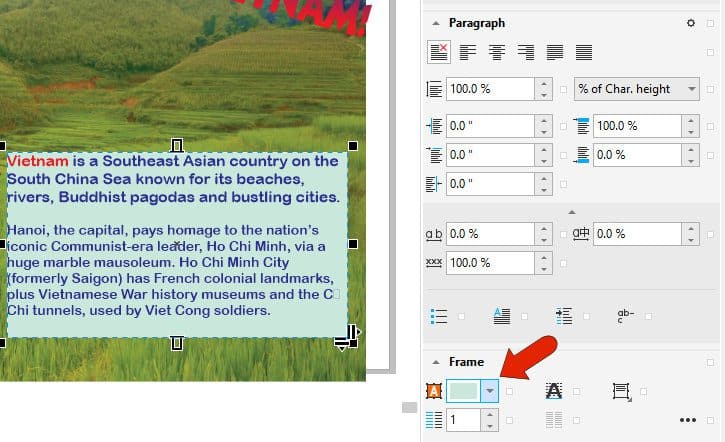Select the No alignment paragraph icon
This screenshot has height=442, width=725.
438,52
